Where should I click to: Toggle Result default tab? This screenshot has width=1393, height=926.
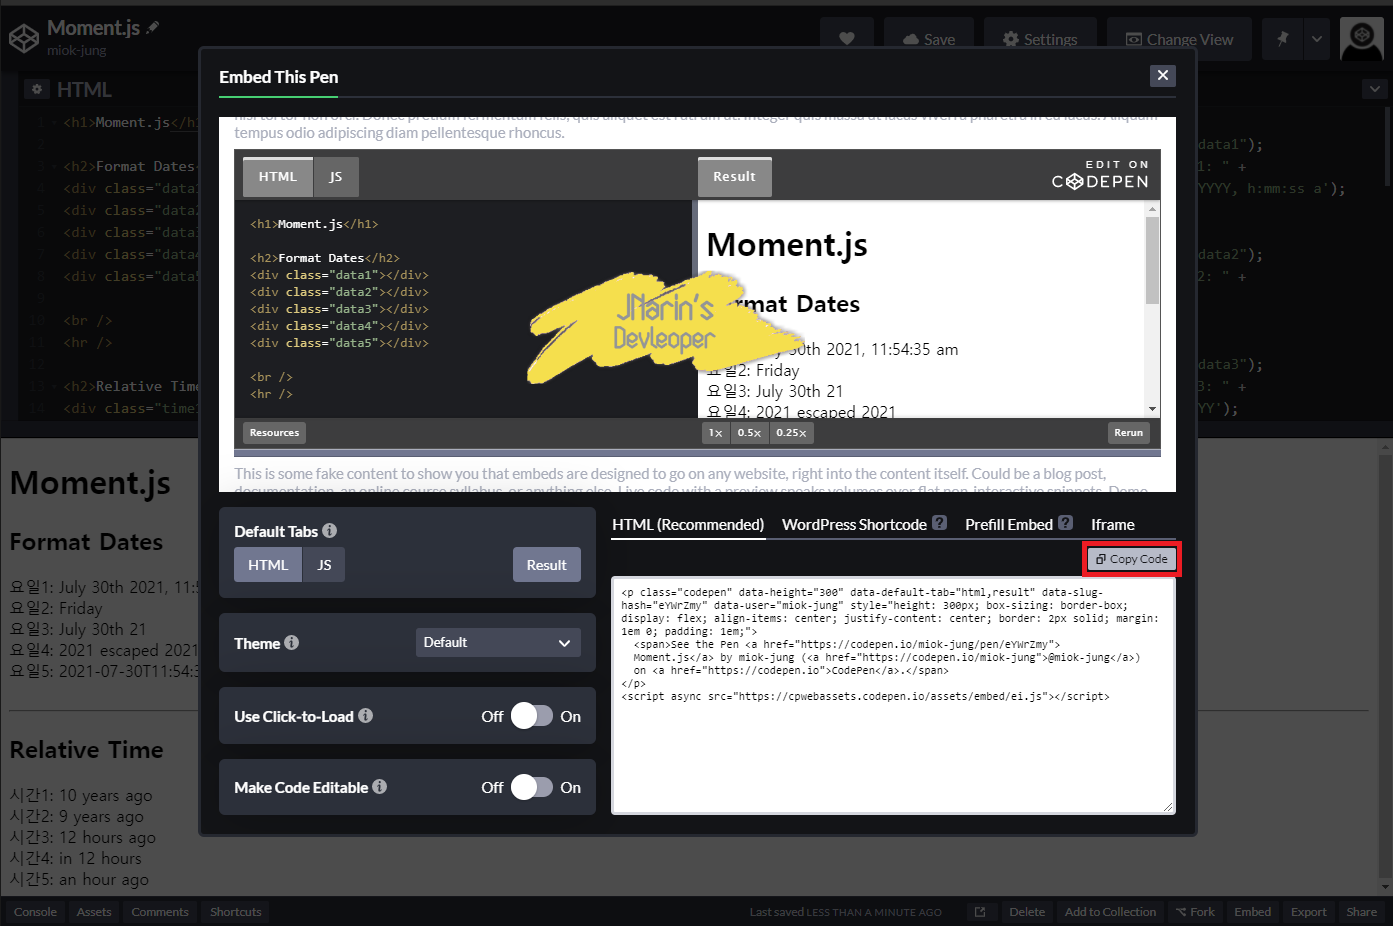[546, 565]
